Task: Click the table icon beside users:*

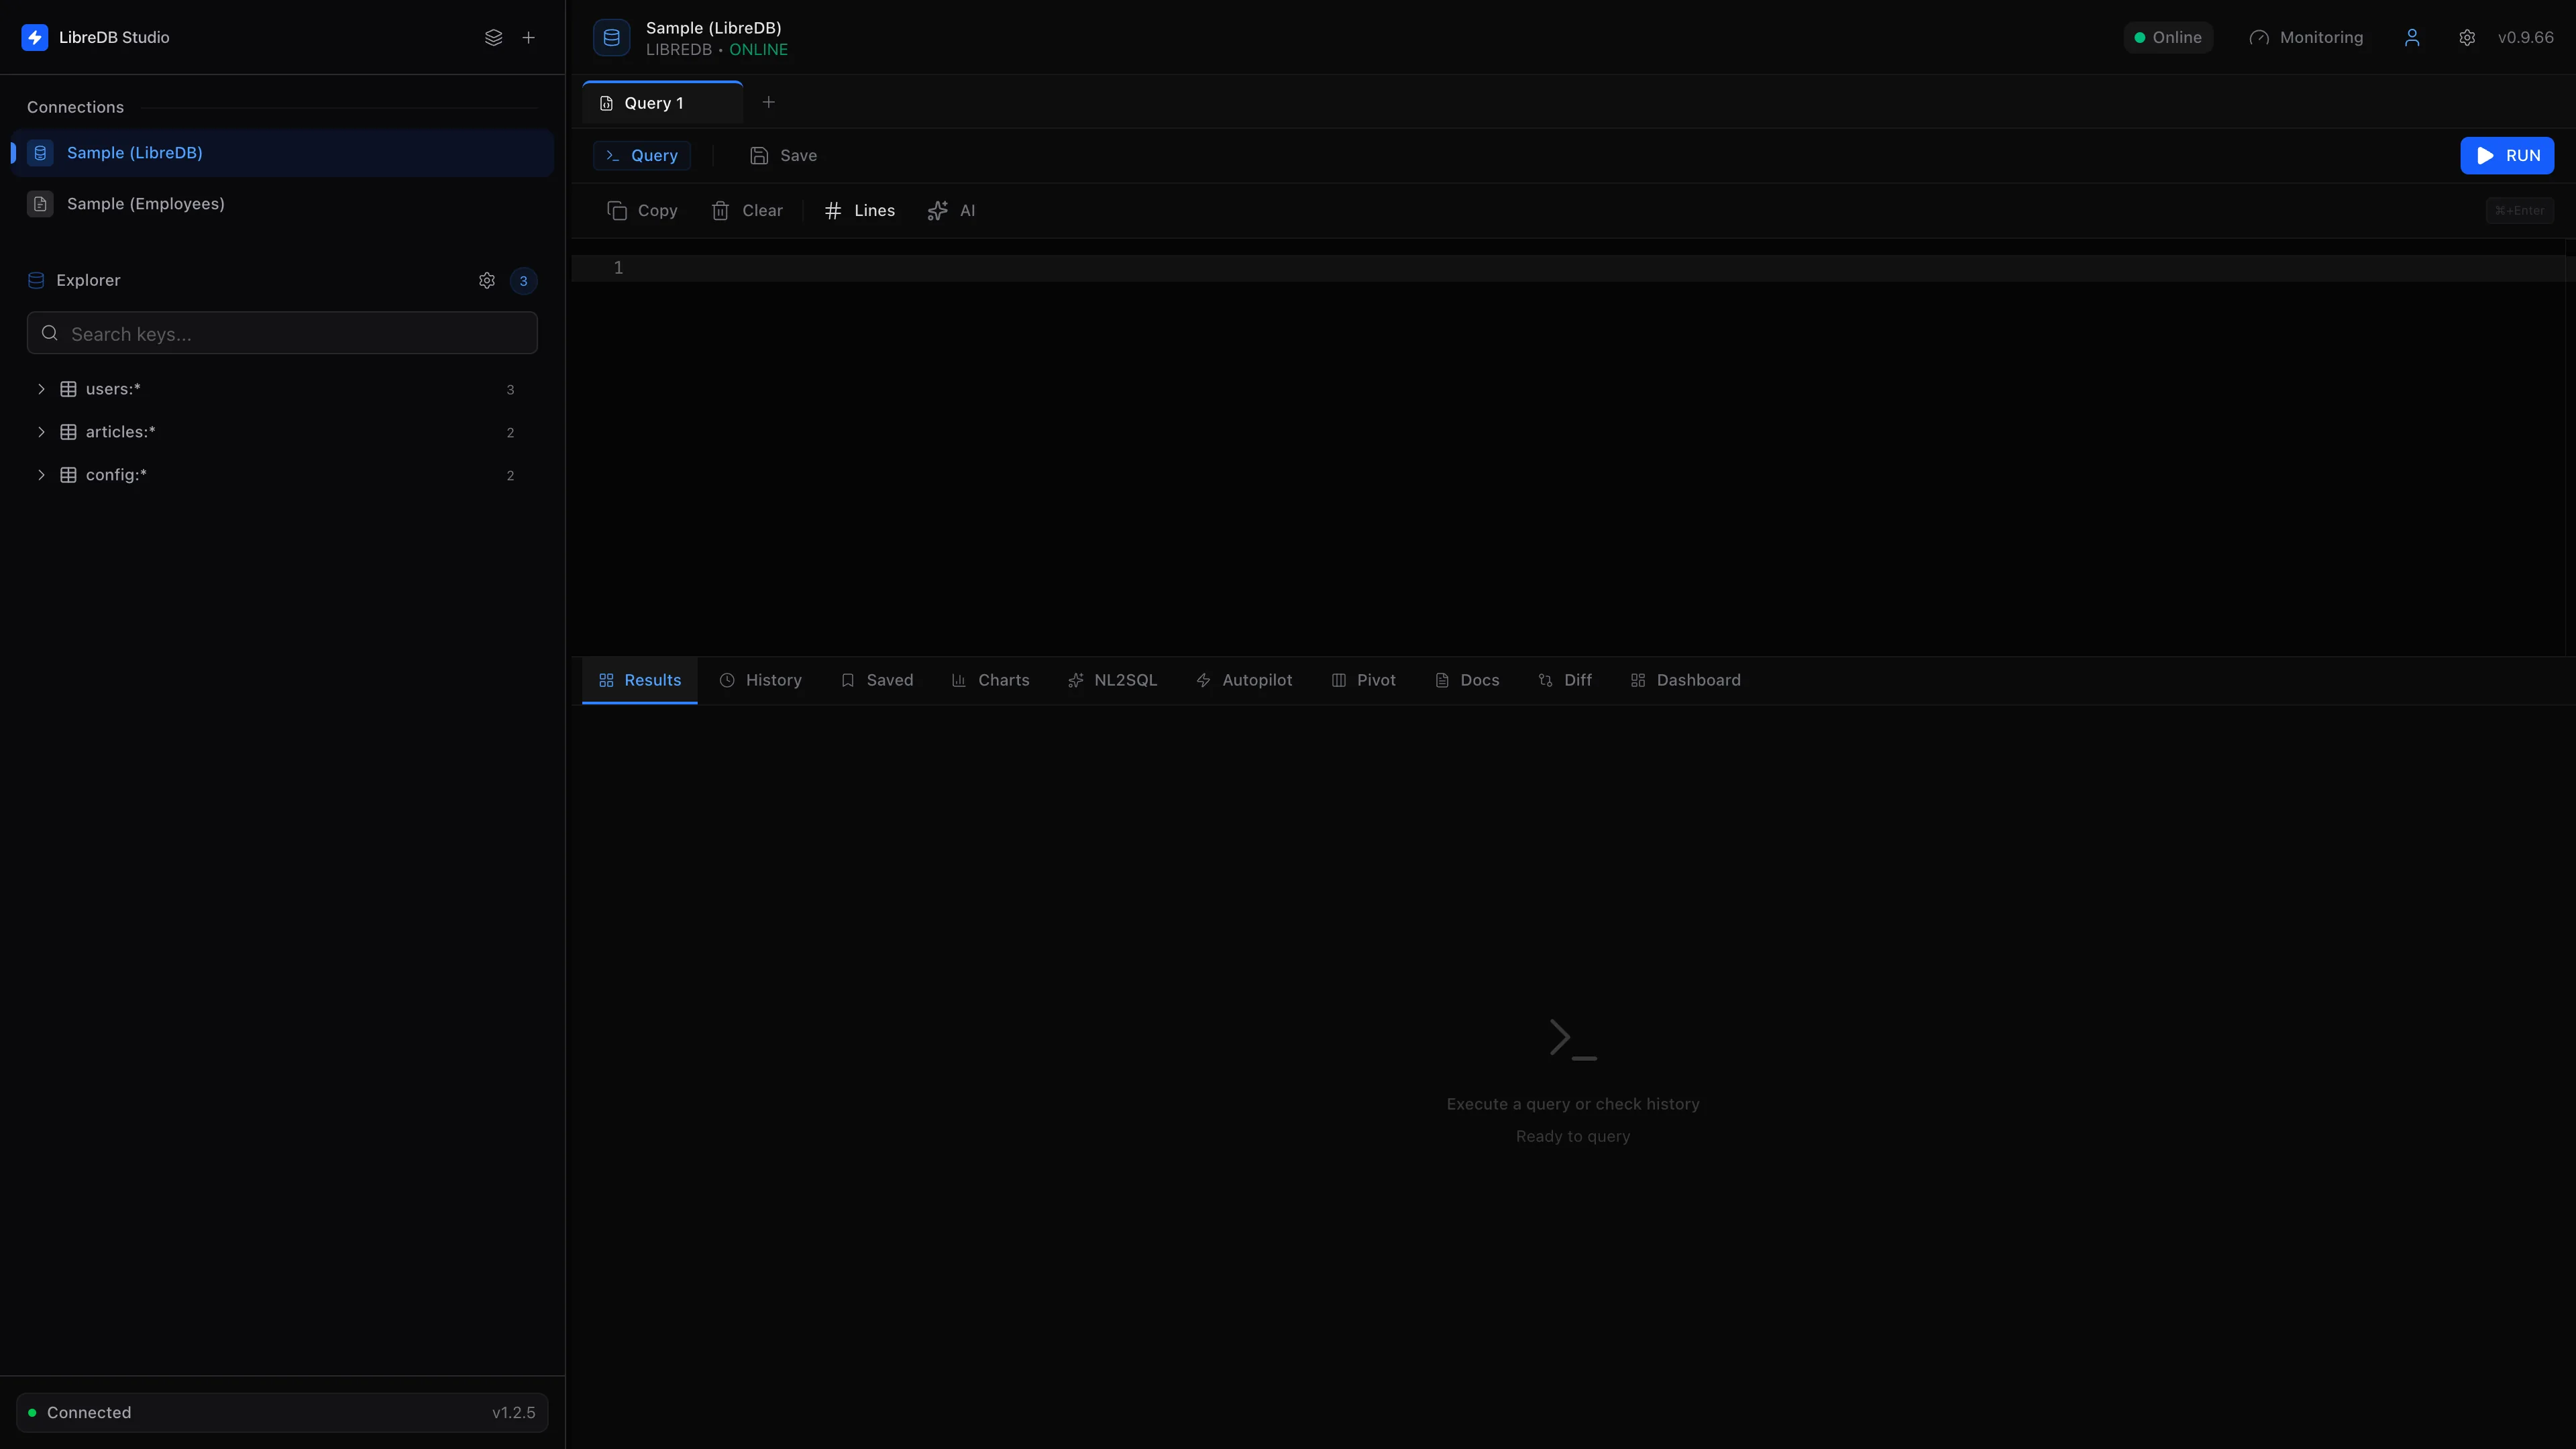Action: 68,389
